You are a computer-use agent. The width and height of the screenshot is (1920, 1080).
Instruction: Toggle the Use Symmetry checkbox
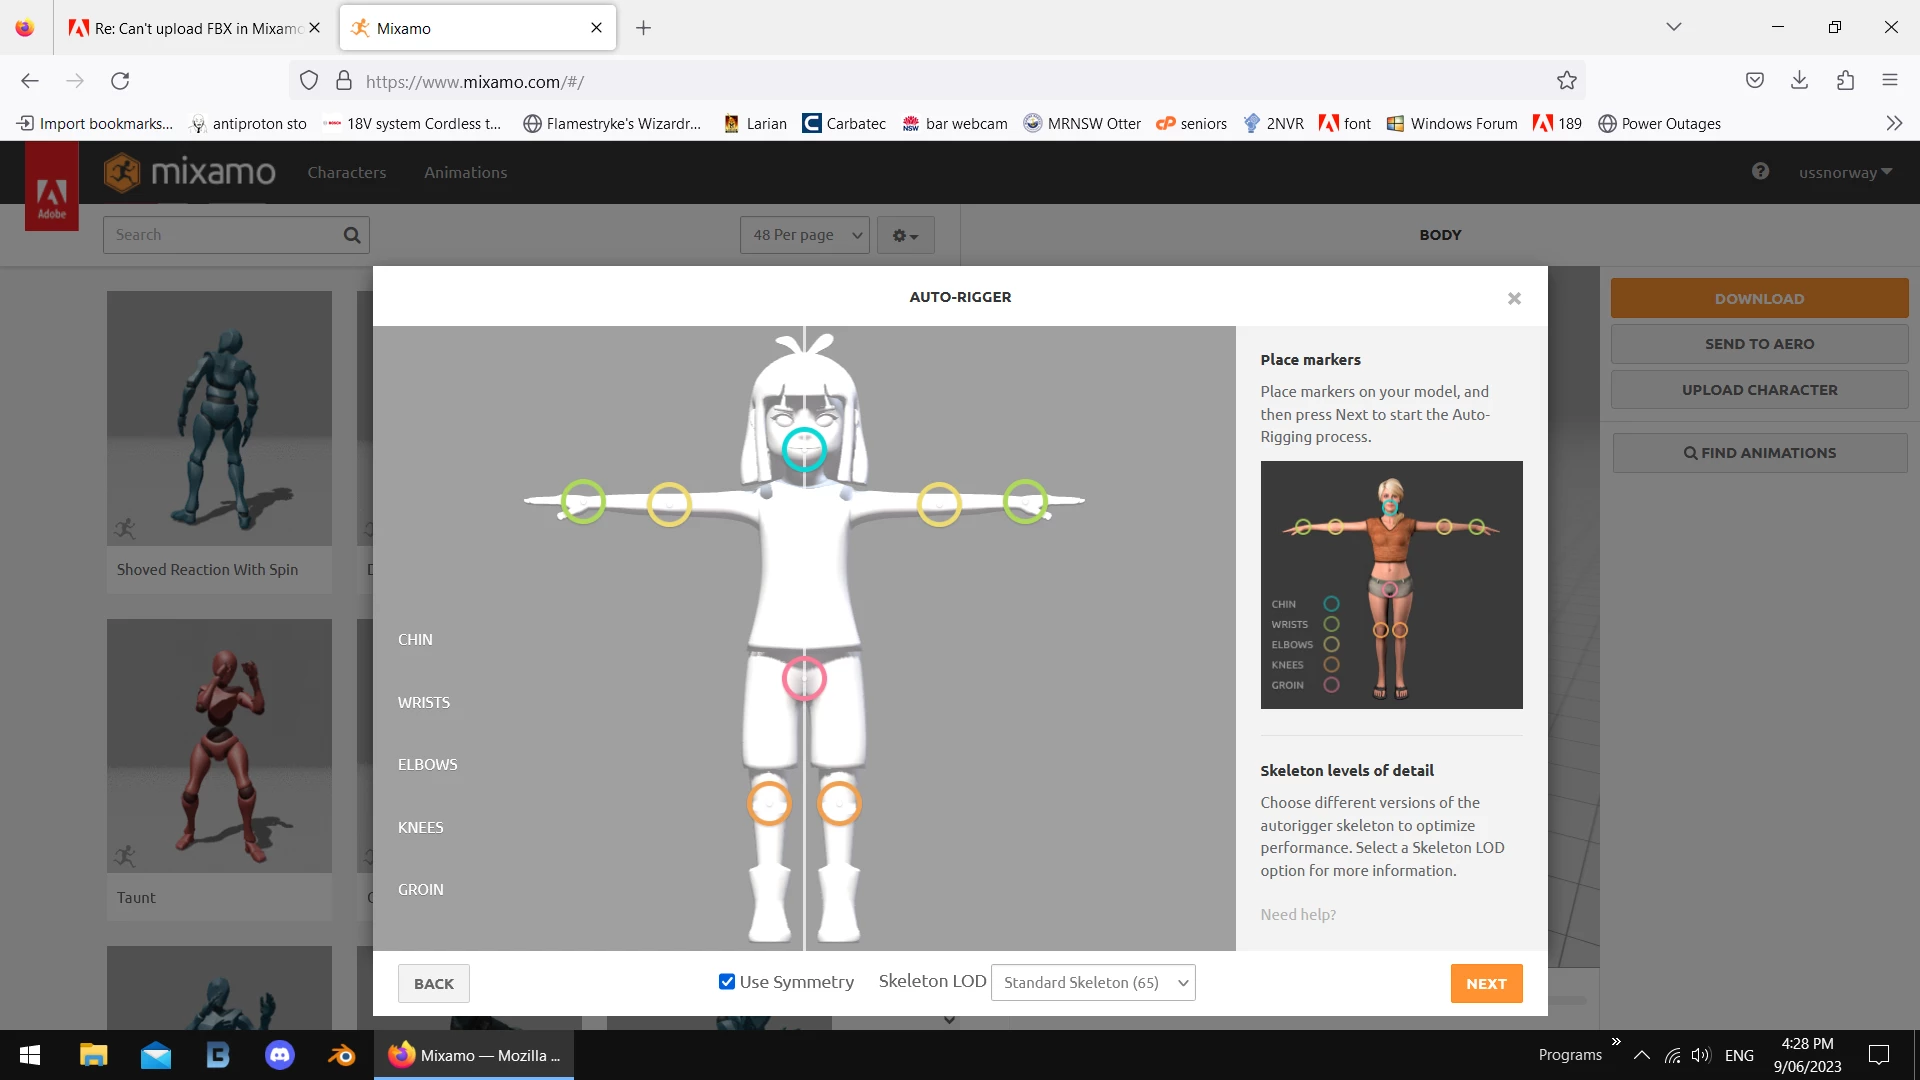pyautogui.click(x=727, y=982)
